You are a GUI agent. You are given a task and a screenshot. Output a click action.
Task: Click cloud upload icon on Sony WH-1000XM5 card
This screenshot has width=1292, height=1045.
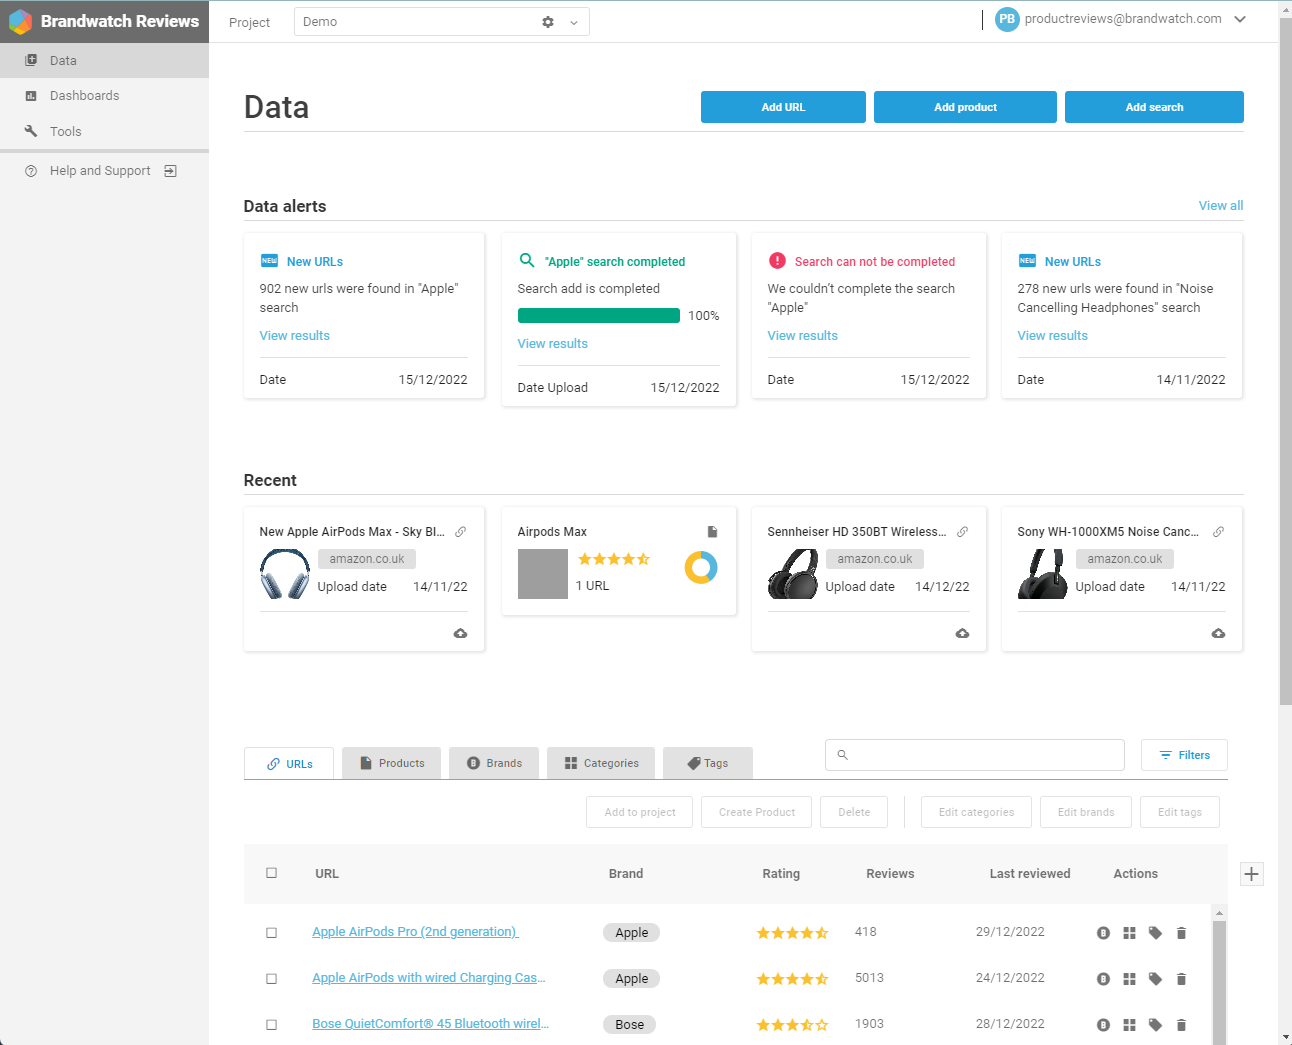point(1218,633)
